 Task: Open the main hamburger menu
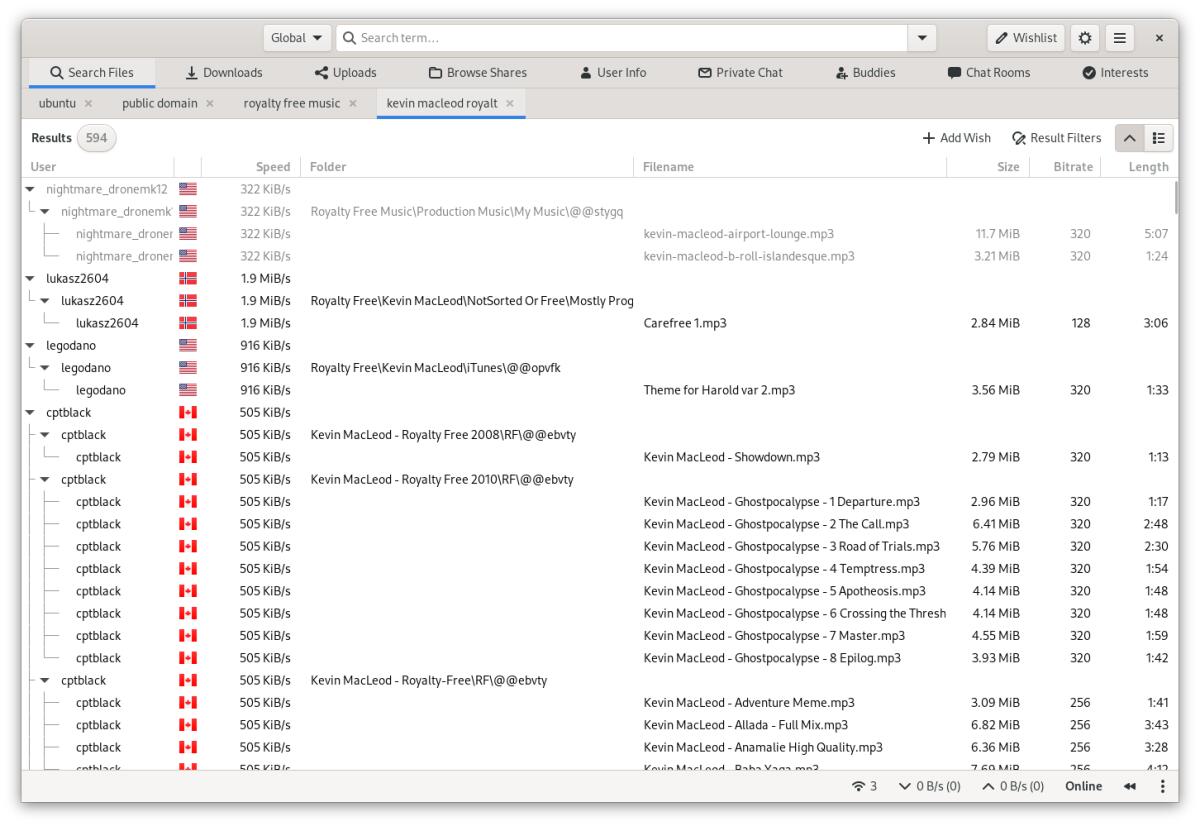tap(1119, 37)
